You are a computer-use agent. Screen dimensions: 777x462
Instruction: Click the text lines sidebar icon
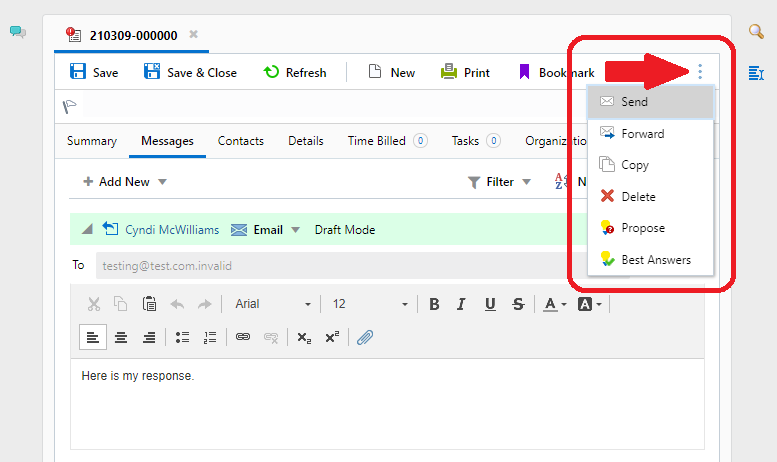[x=756, y=73]
